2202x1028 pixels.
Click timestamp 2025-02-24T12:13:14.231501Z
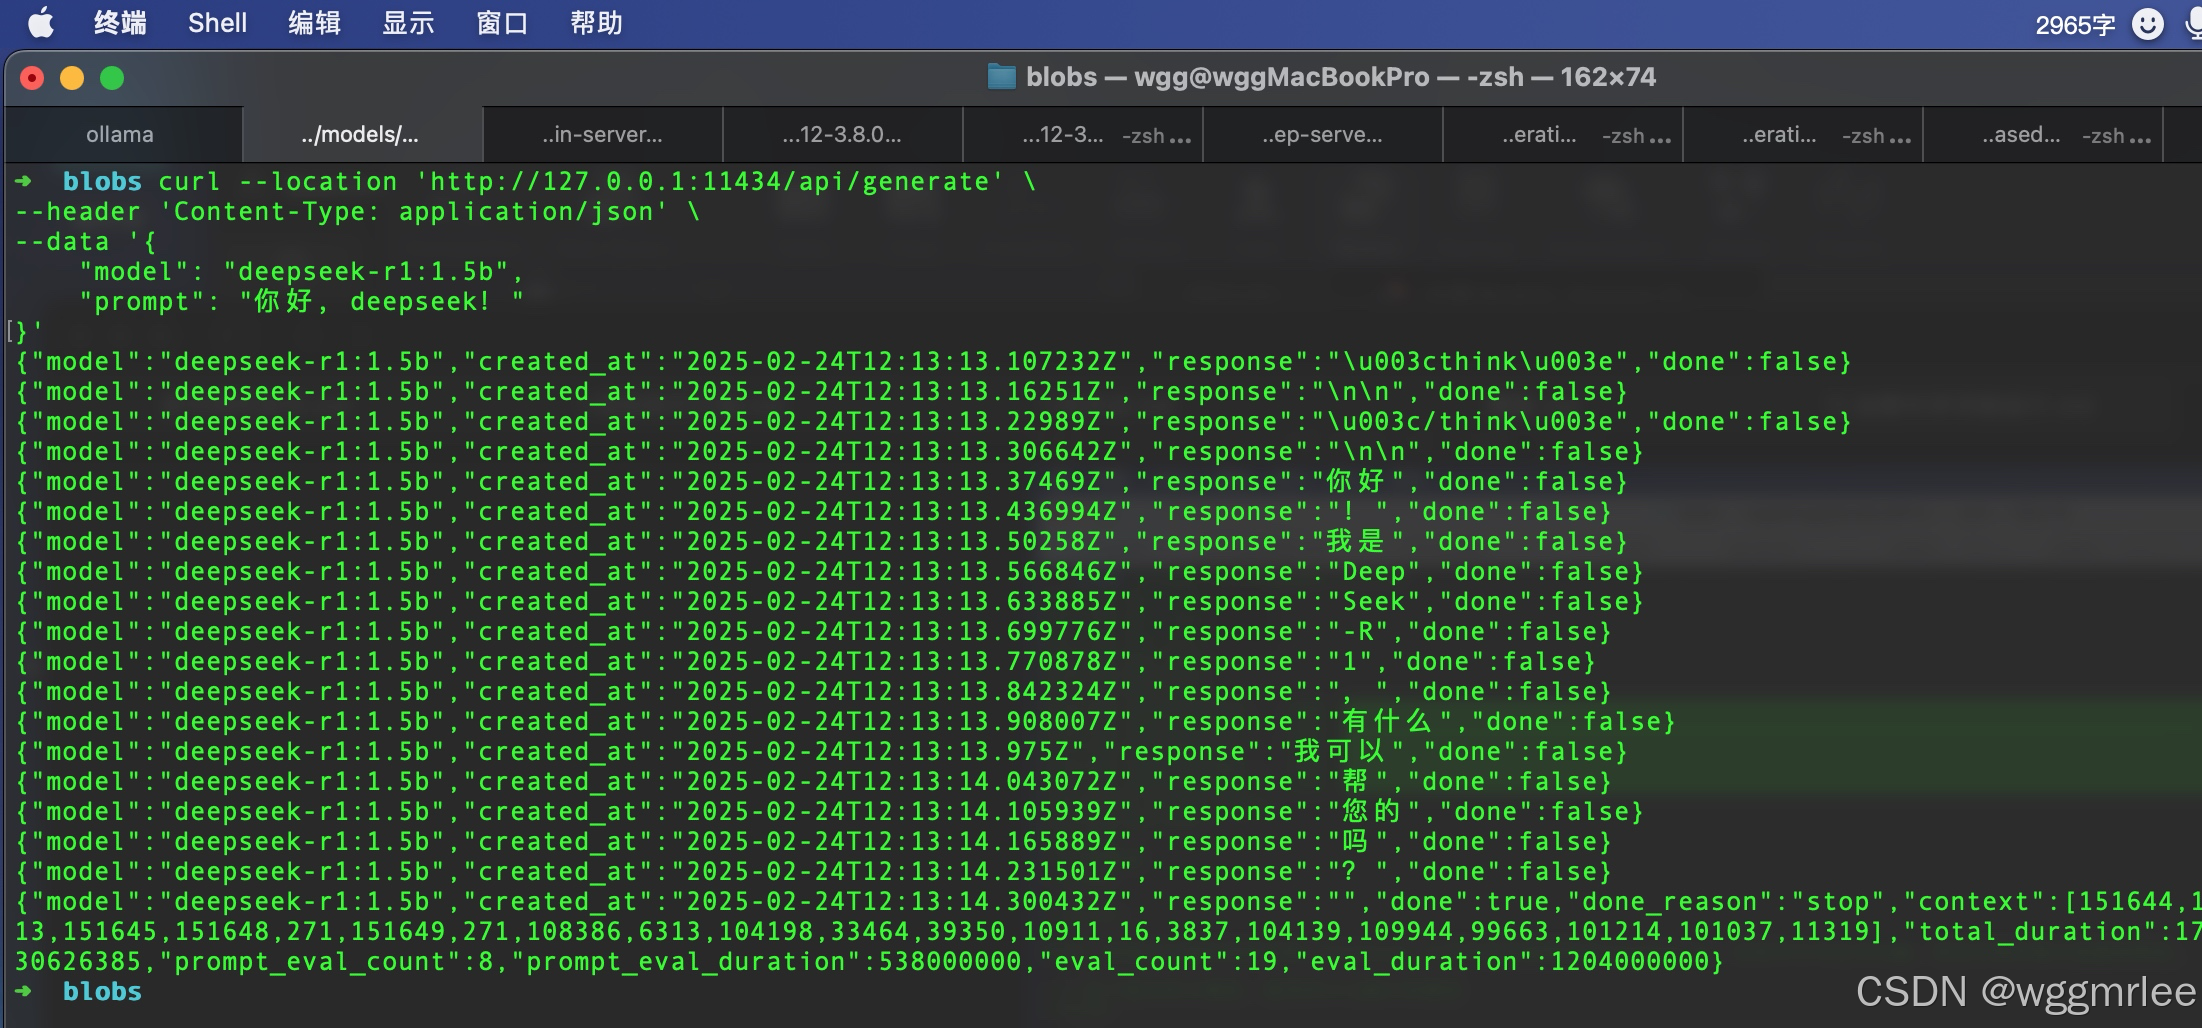point(901,872)
